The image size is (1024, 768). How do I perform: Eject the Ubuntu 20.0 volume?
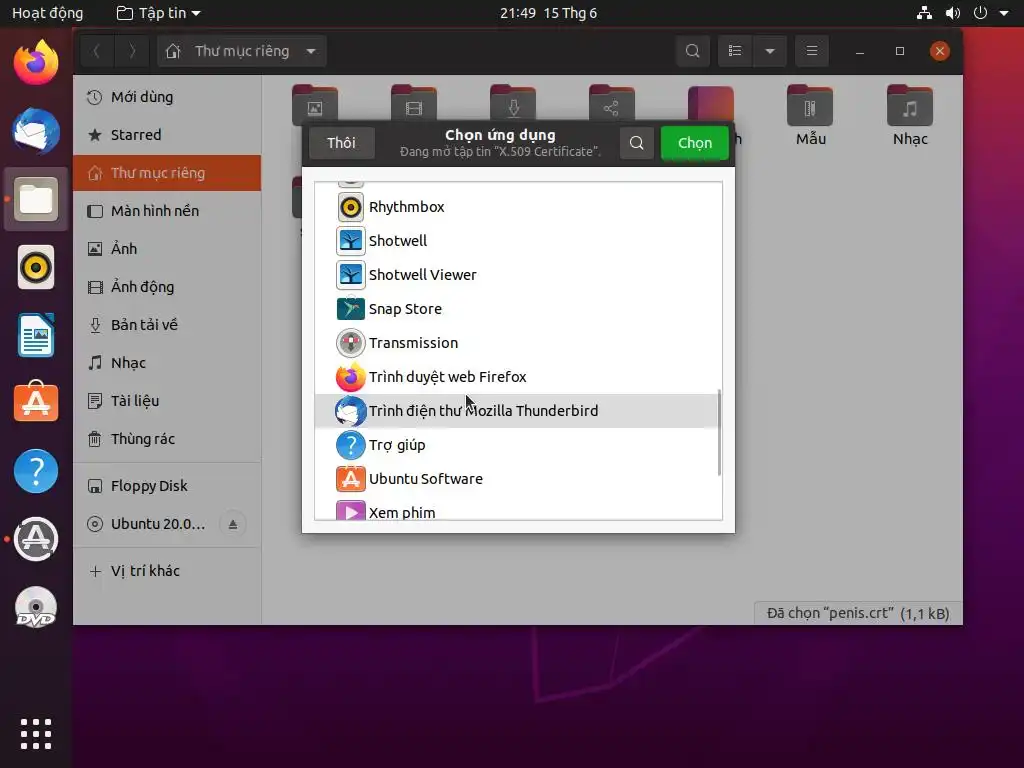coord(233,524)
